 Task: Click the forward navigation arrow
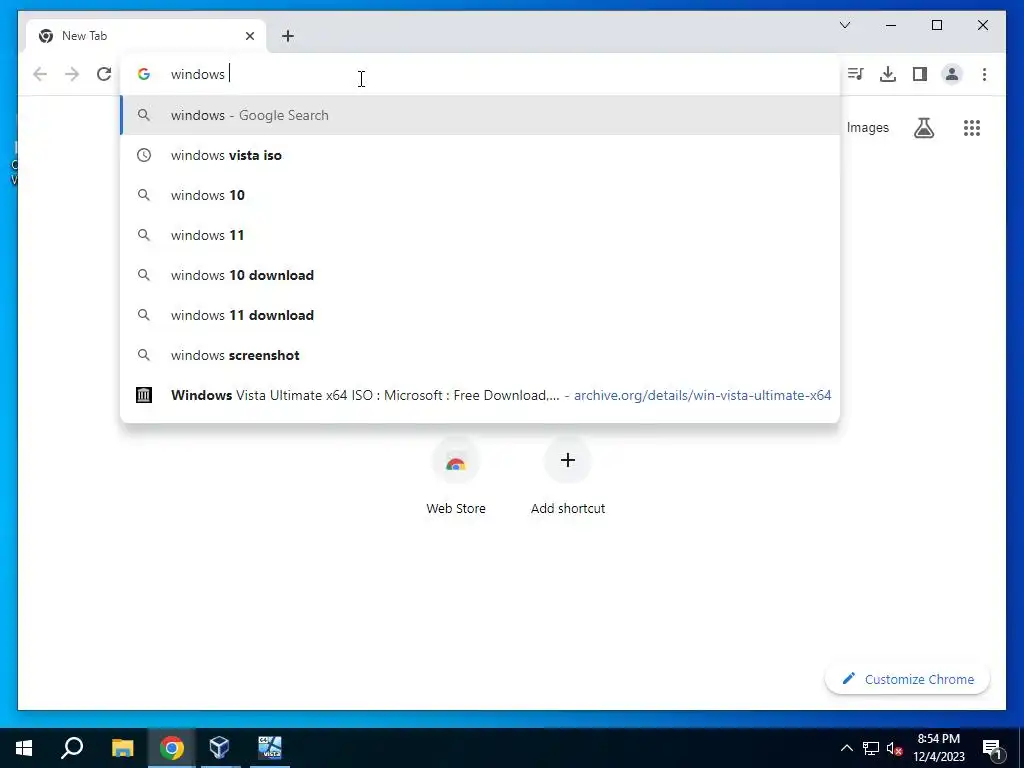pyautogui.click(x=72, y=74)
